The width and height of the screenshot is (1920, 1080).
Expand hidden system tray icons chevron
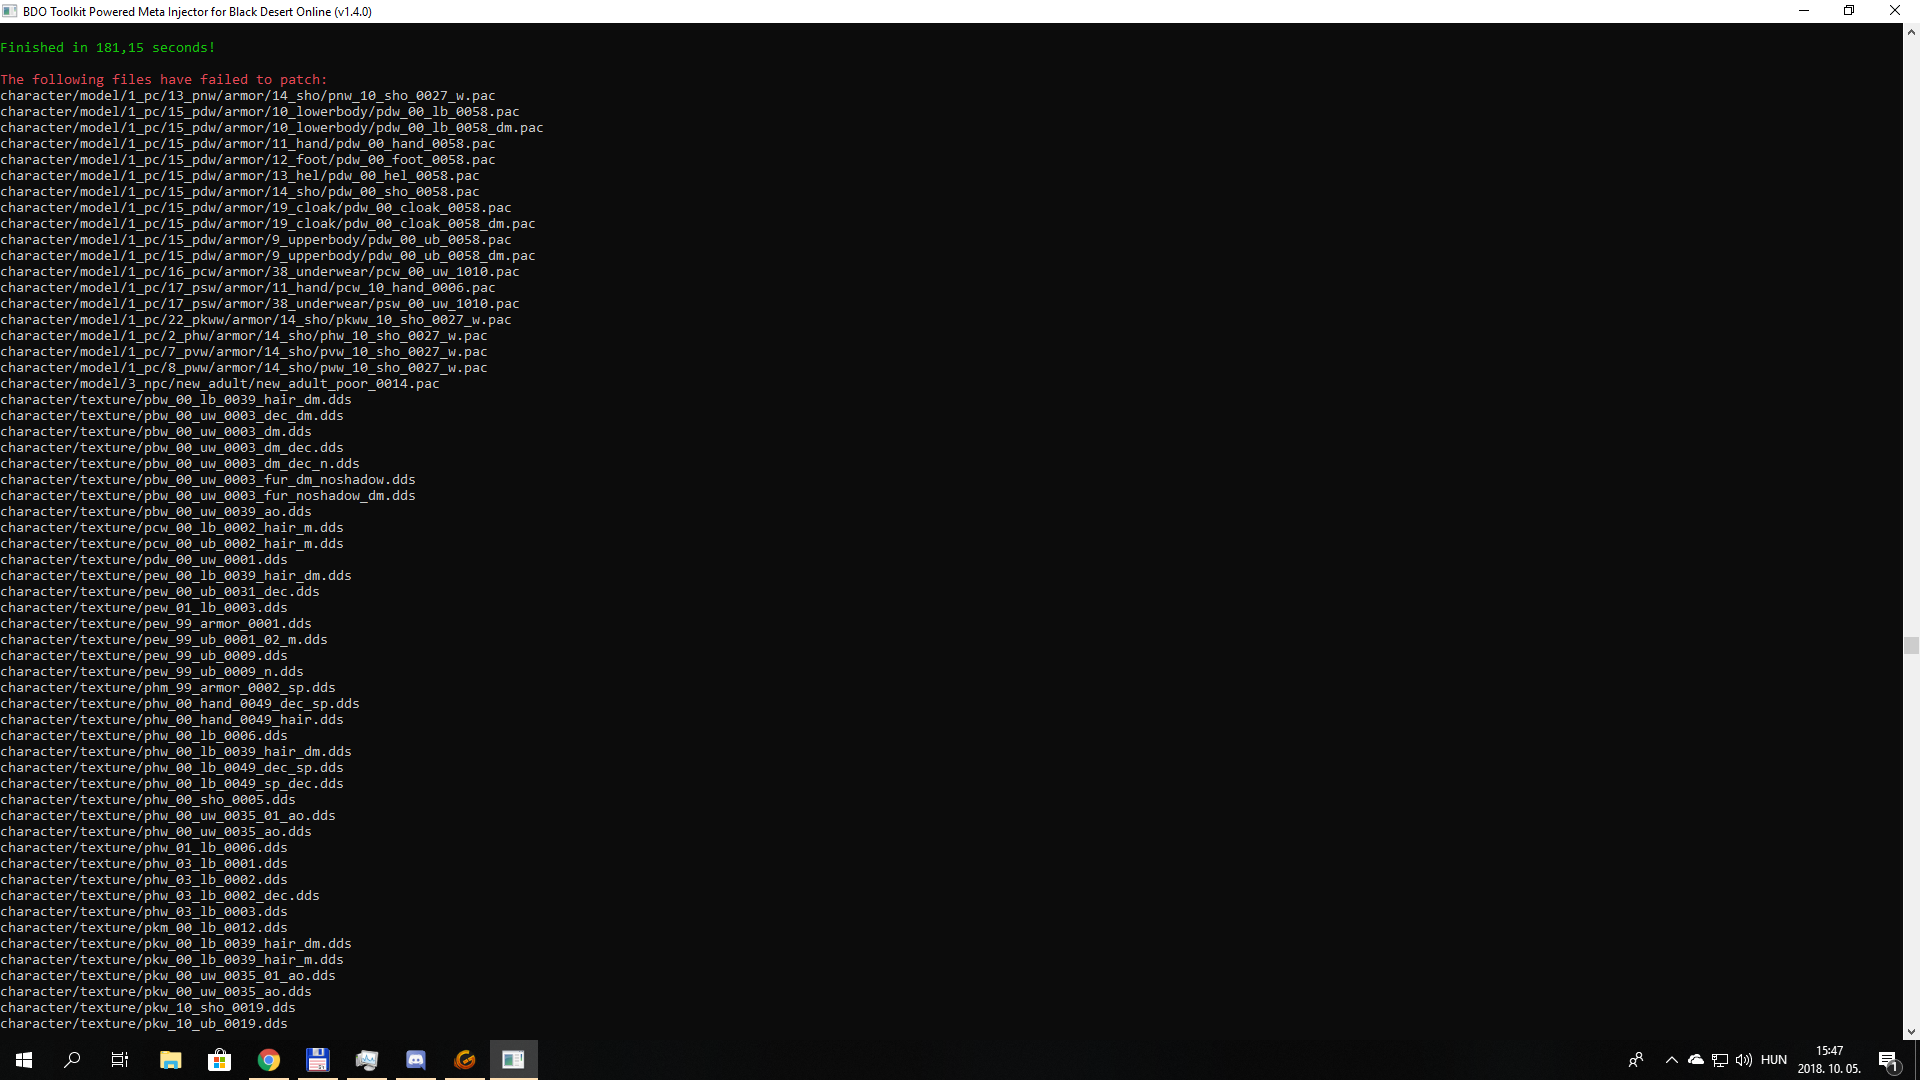coord(1671,1060)
